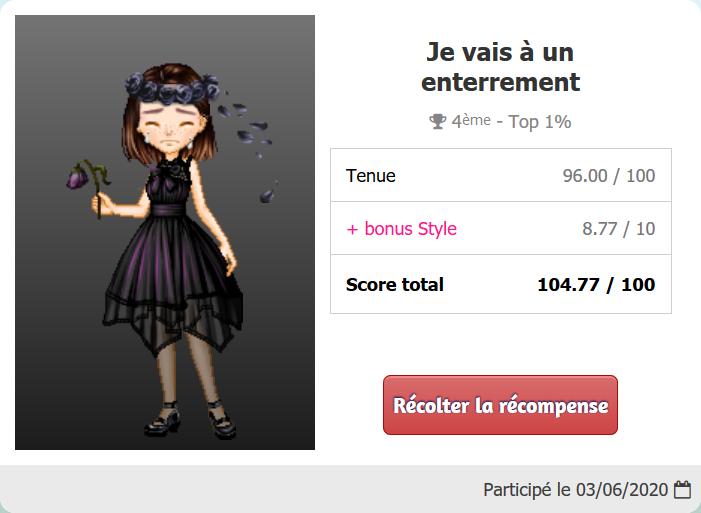Click the 104.77 / 100 total score

point(596,284)
